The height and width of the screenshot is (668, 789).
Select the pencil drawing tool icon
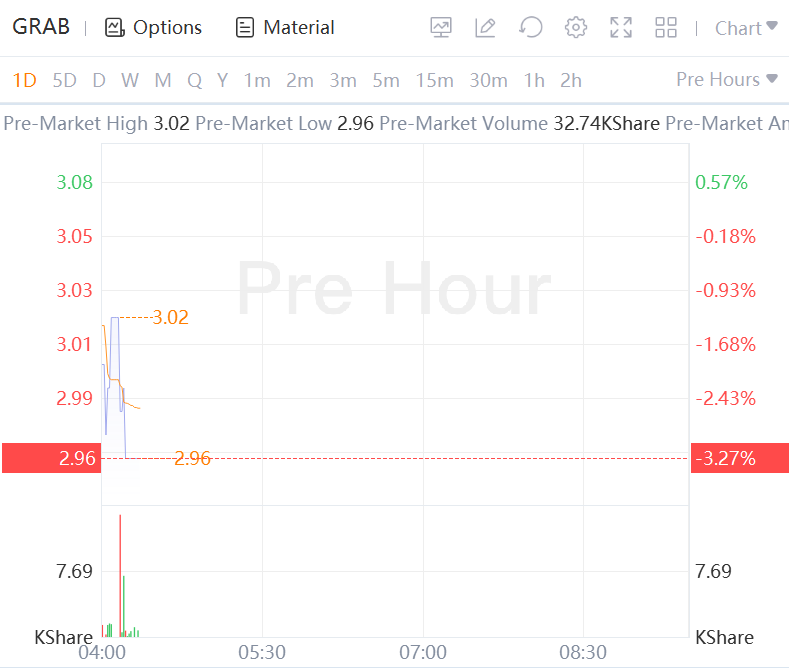485,28
